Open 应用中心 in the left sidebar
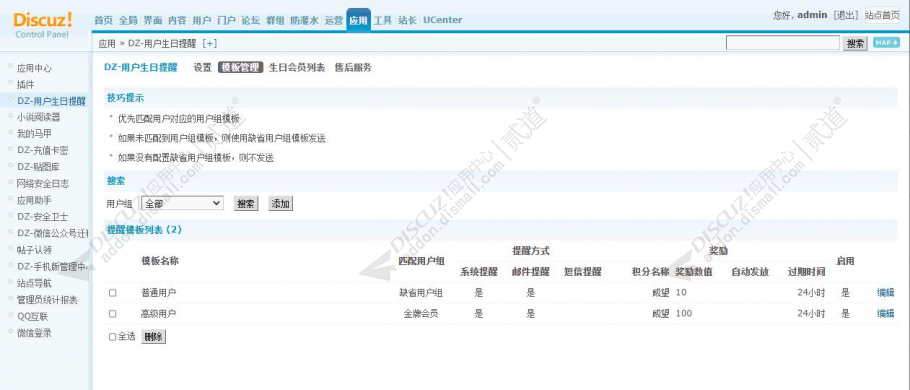This screenshot has width=910, height=390. [x=34, y=68]
